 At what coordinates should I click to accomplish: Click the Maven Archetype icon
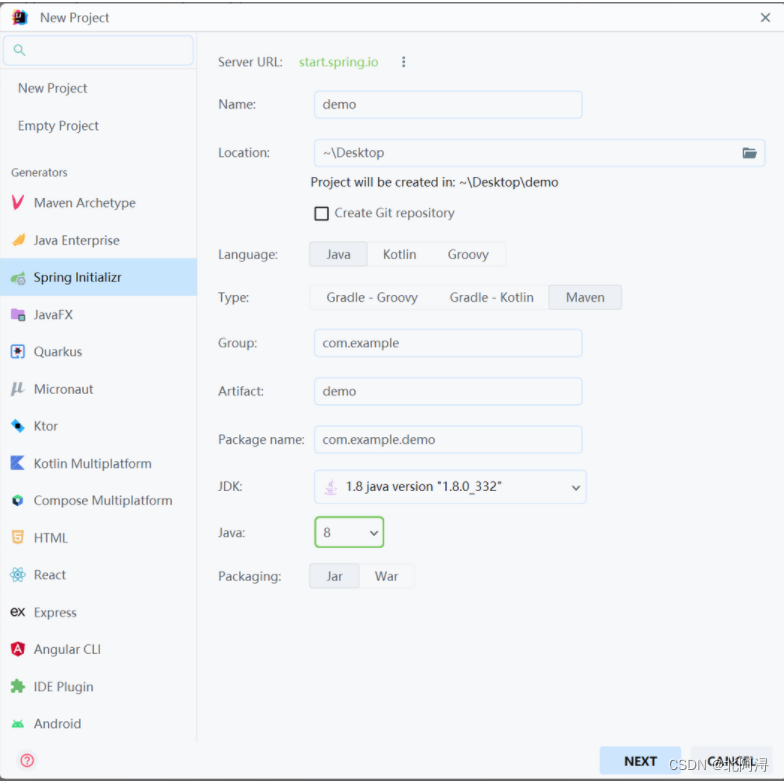(x=18, y=202)
